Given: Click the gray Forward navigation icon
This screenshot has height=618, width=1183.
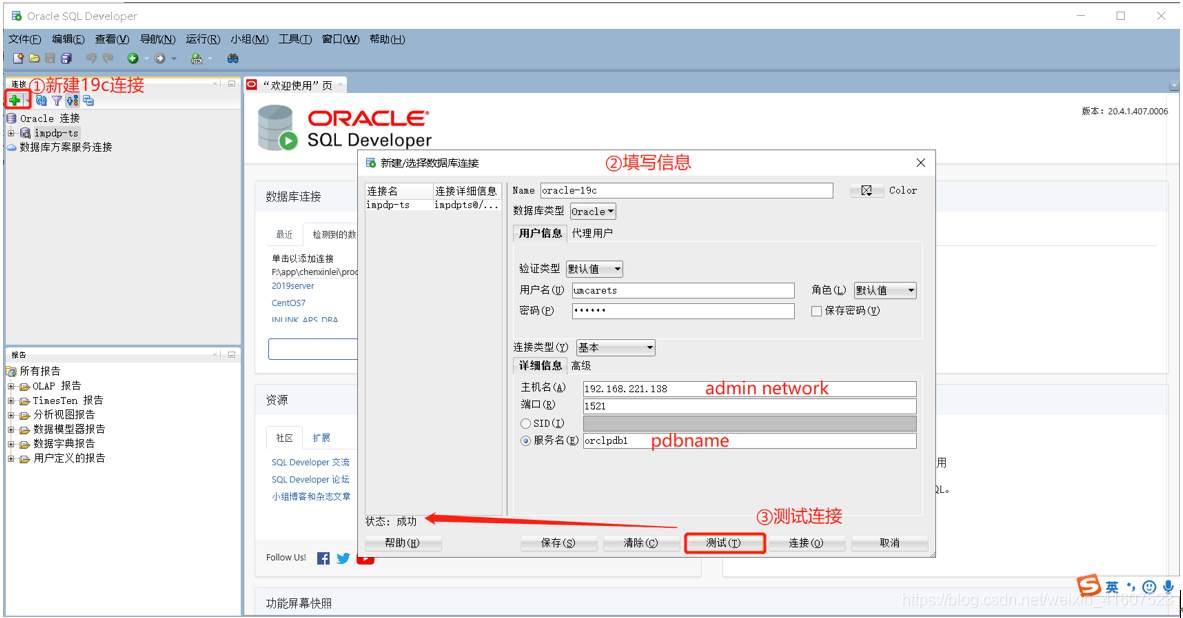Looking at the screenshot, I should (x=160, y=58).
